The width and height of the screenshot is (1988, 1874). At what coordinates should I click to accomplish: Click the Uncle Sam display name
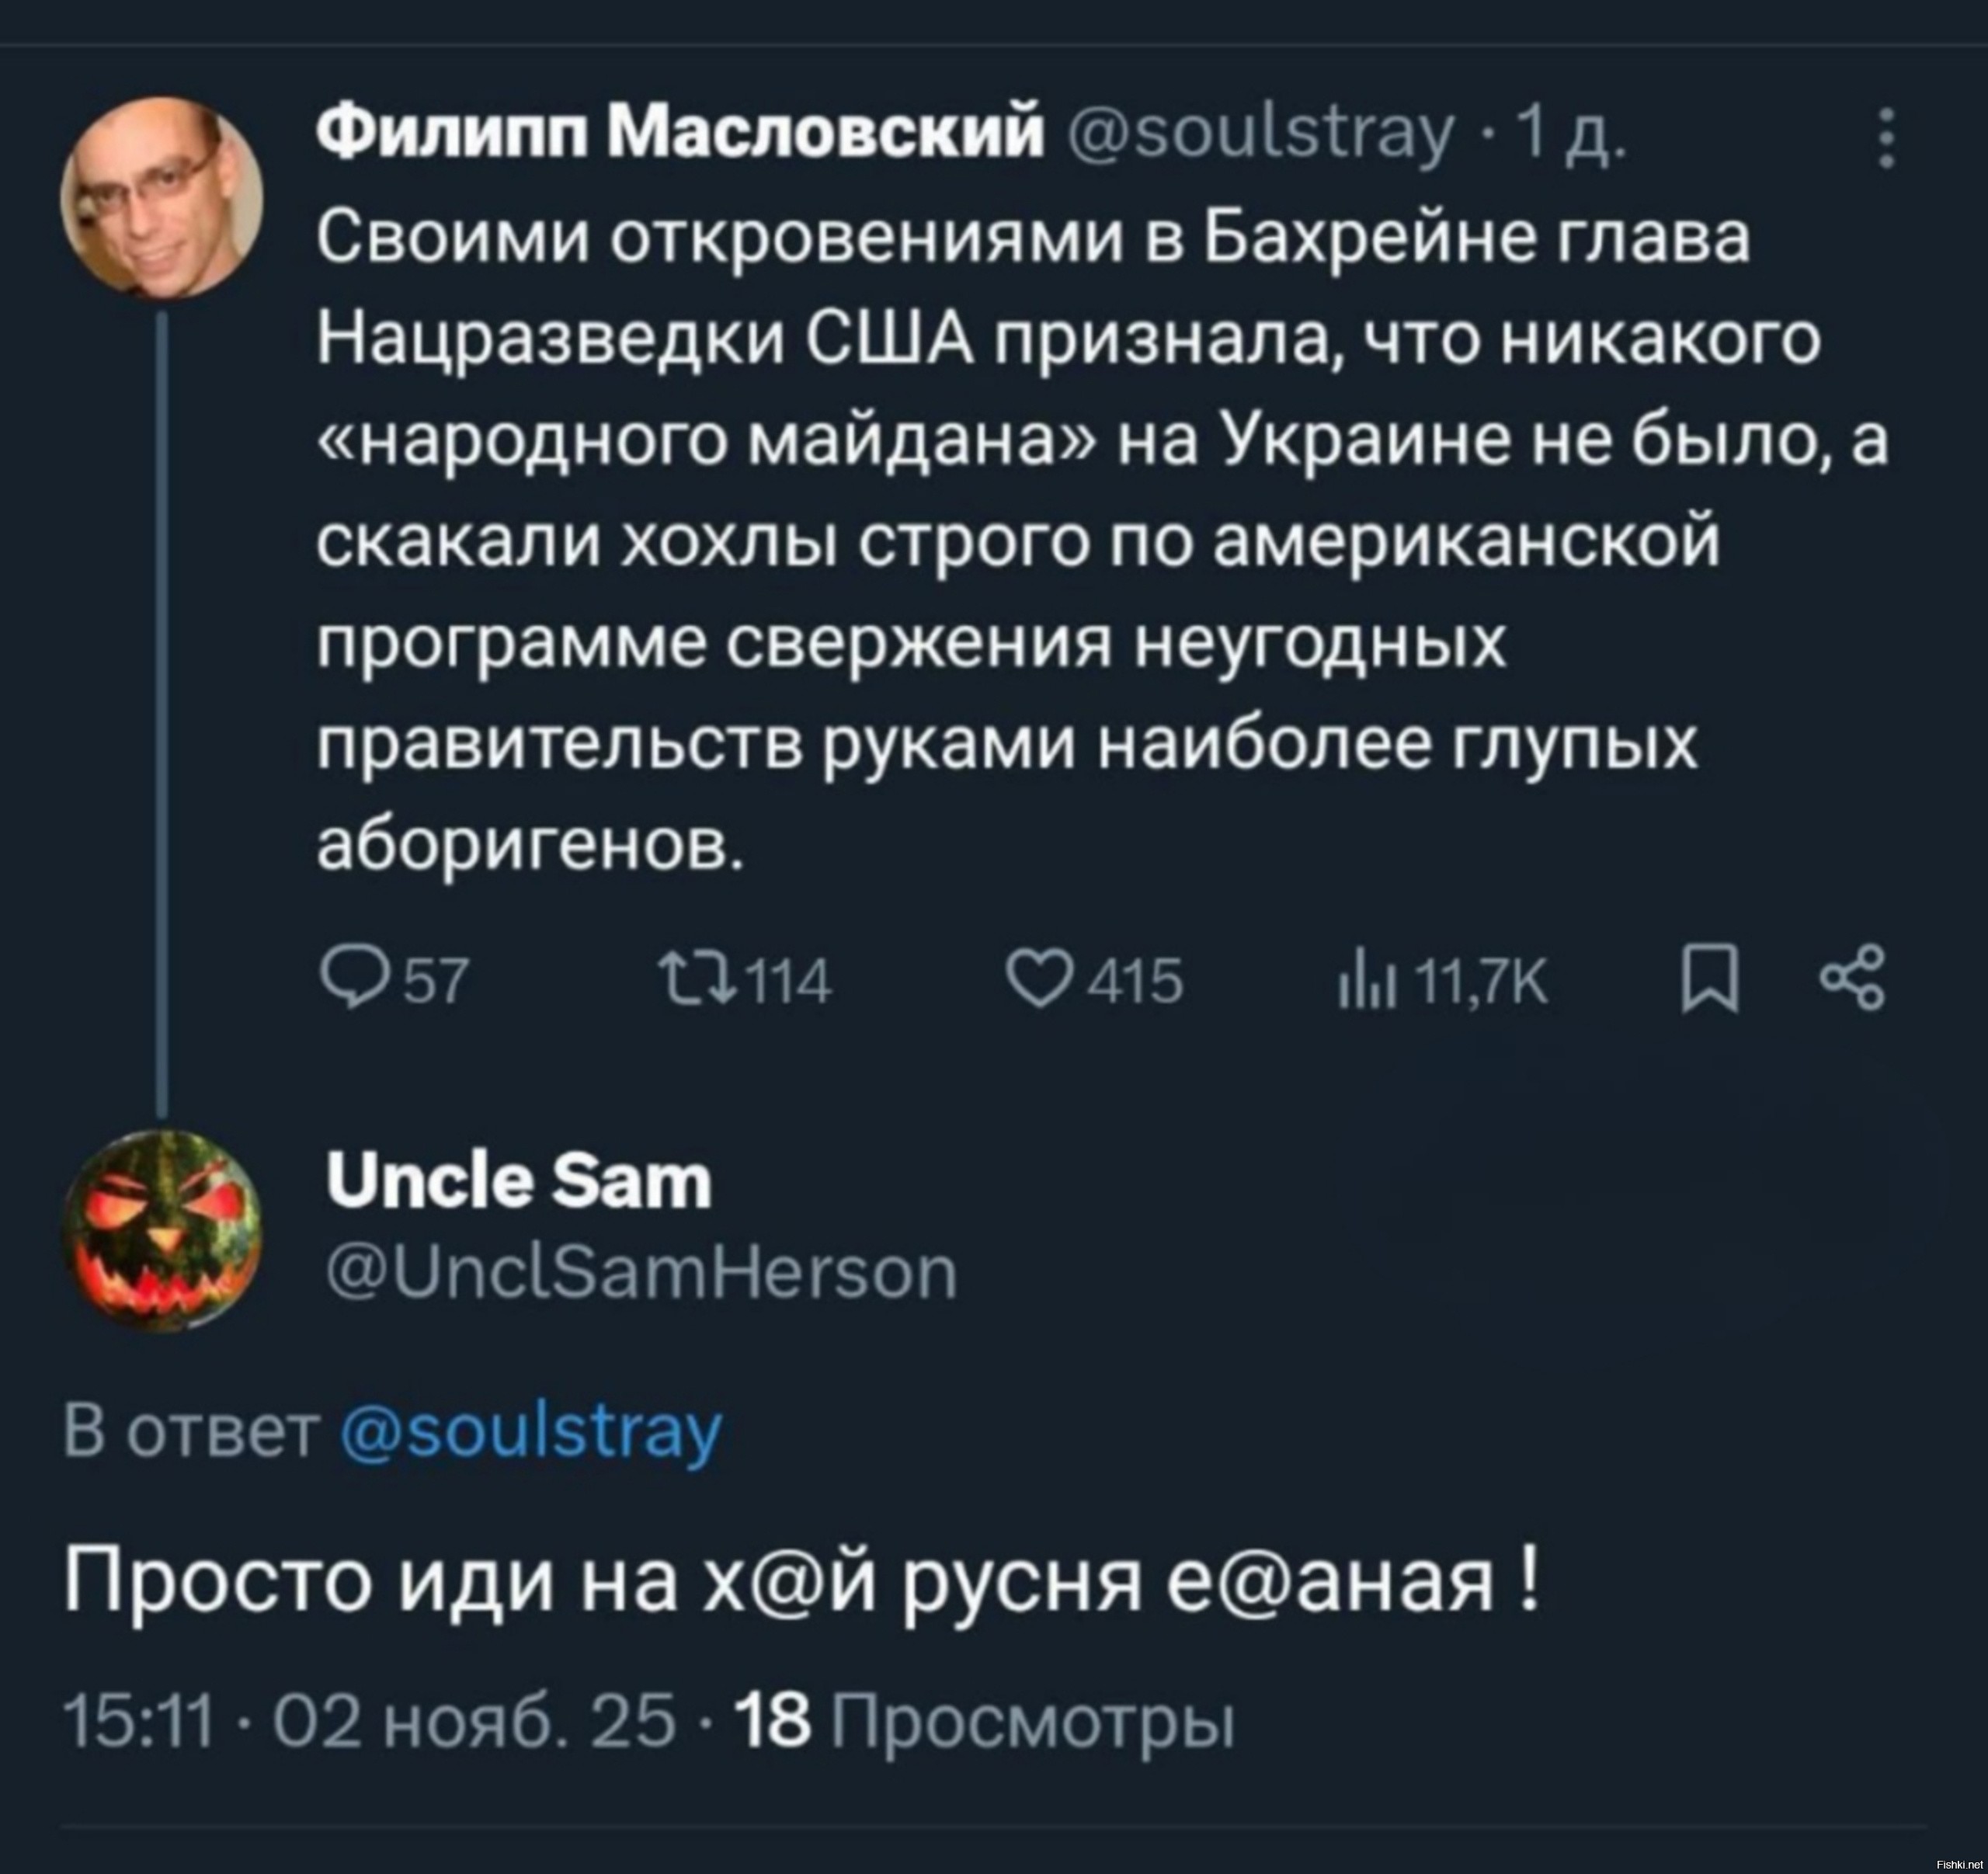coord(519,1181)
